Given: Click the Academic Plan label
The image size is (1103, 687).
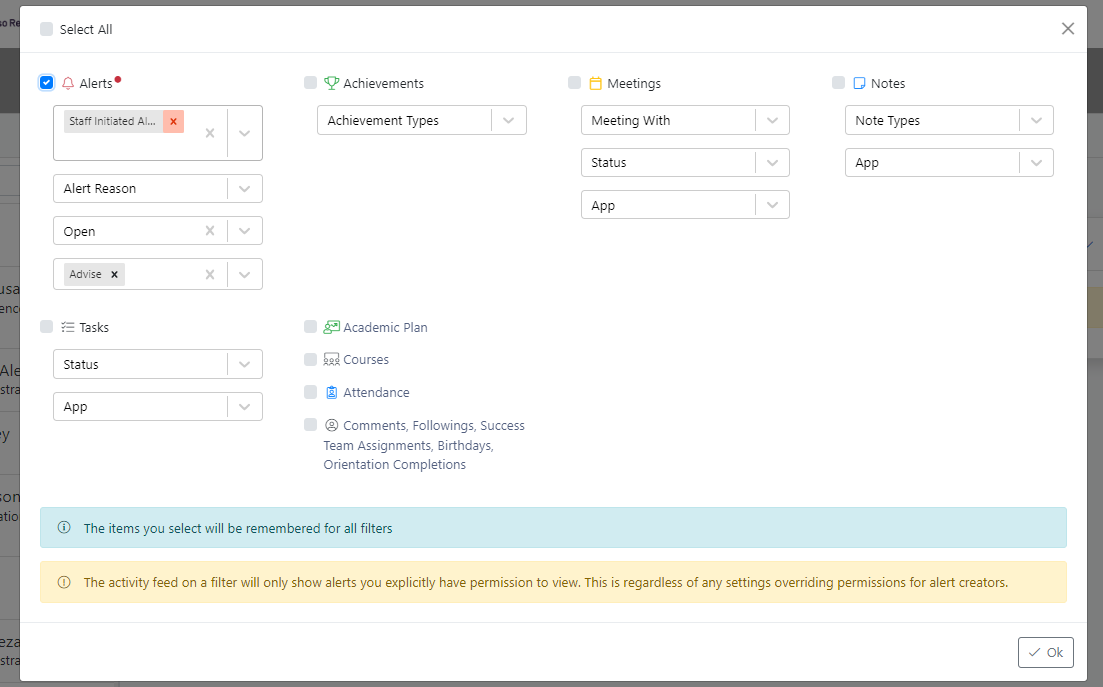Looking at the screenshot, I should tap(385, 327).
